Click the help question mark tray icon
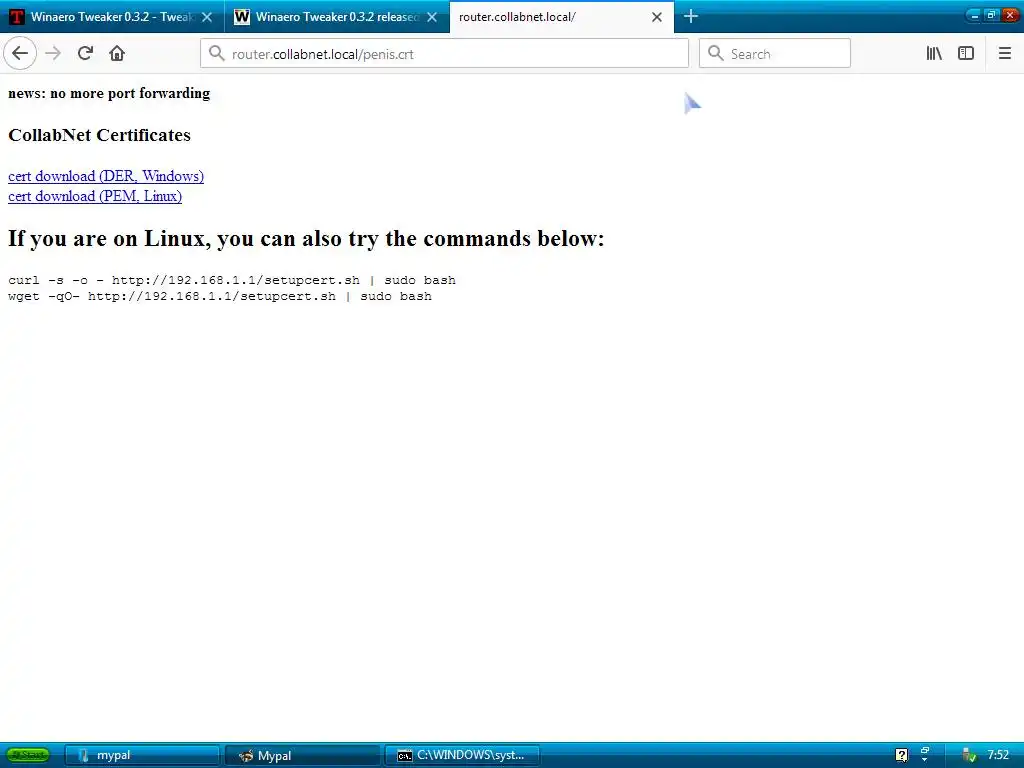1024x768 pixels. tap(901, 756)
